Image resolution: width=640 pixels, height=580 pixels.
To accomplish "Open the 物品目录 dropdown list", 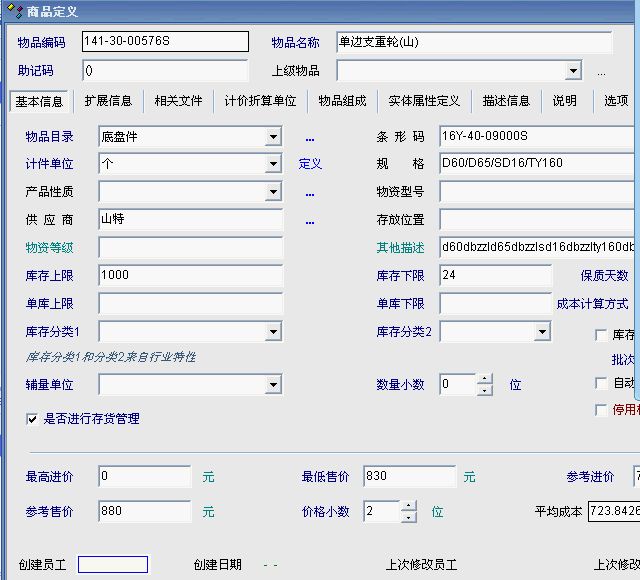I will (x=273, y=137).
